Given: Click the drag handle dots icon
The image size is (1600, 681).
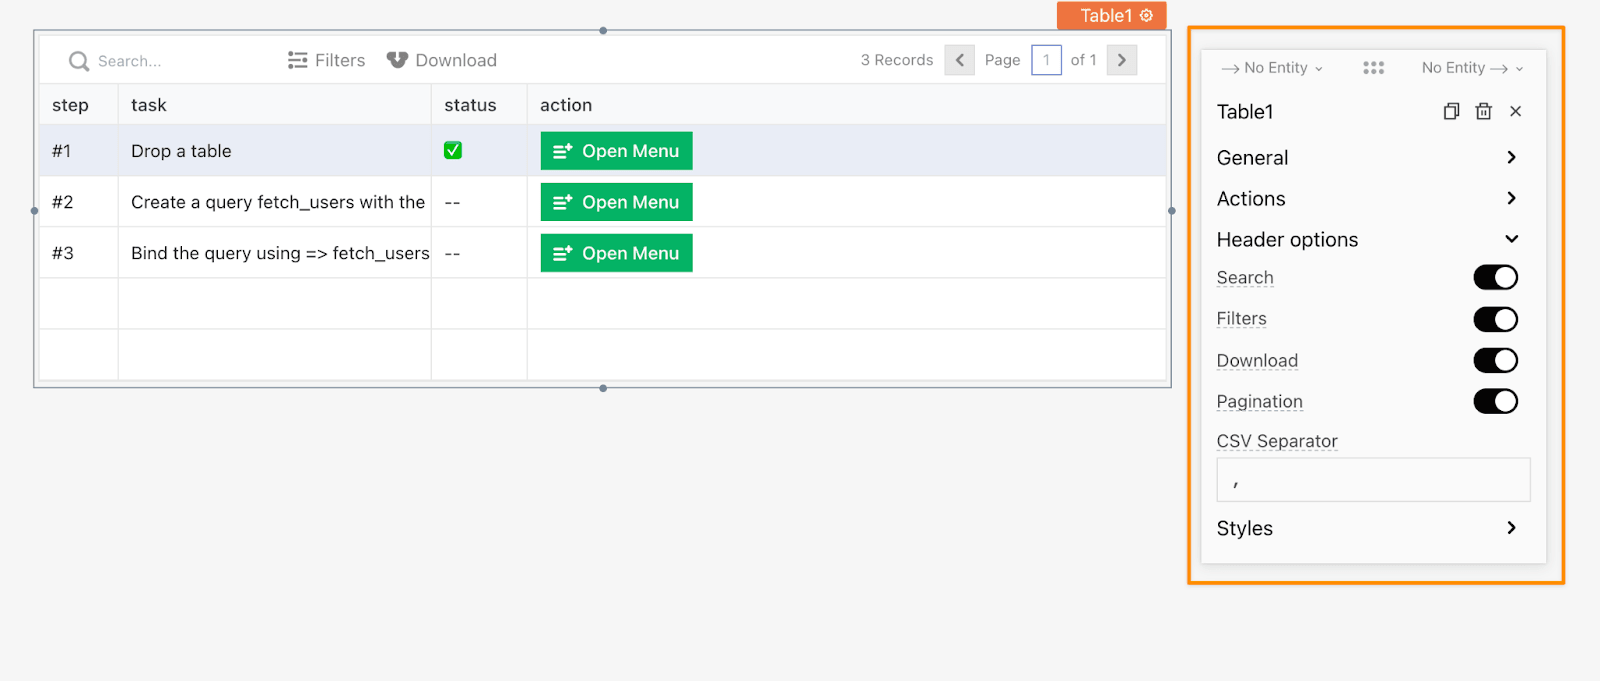Looking at the screenshot, I should click(x=1373, y=68).
